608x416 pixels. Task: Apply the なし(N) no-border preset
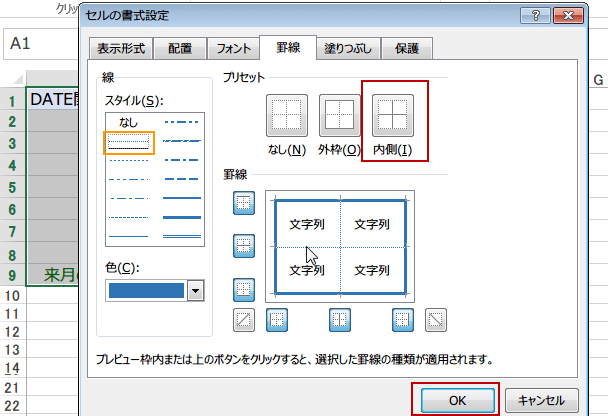tap(287, 116)
